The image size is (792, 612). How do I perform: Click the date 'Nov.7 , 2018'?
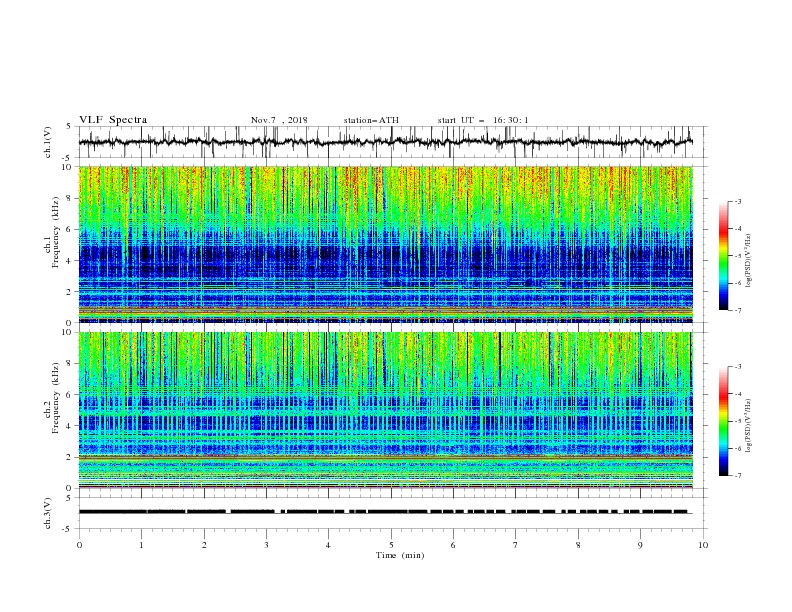279,120
